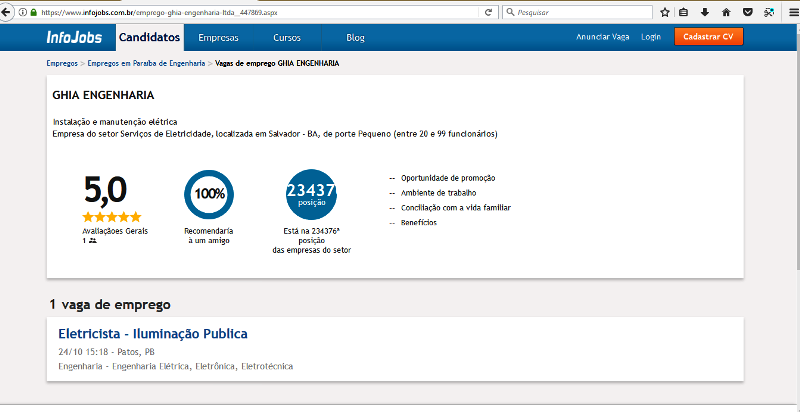Click the 24/10 15:18 - Patos, PB line
This screenshot has height=412, width=800.
tap(107, 352)
